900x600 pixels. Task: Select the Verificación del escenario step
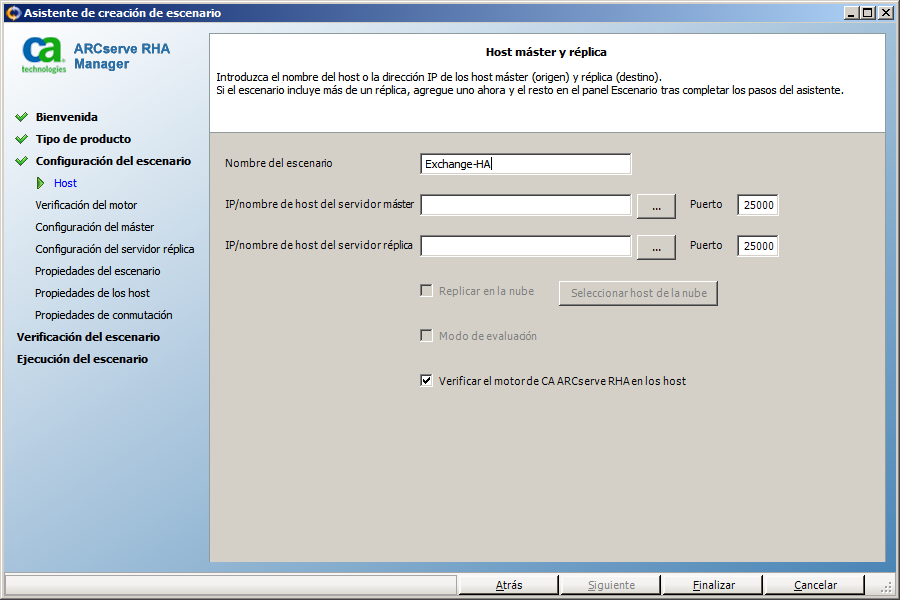click(x=88, y=337)
